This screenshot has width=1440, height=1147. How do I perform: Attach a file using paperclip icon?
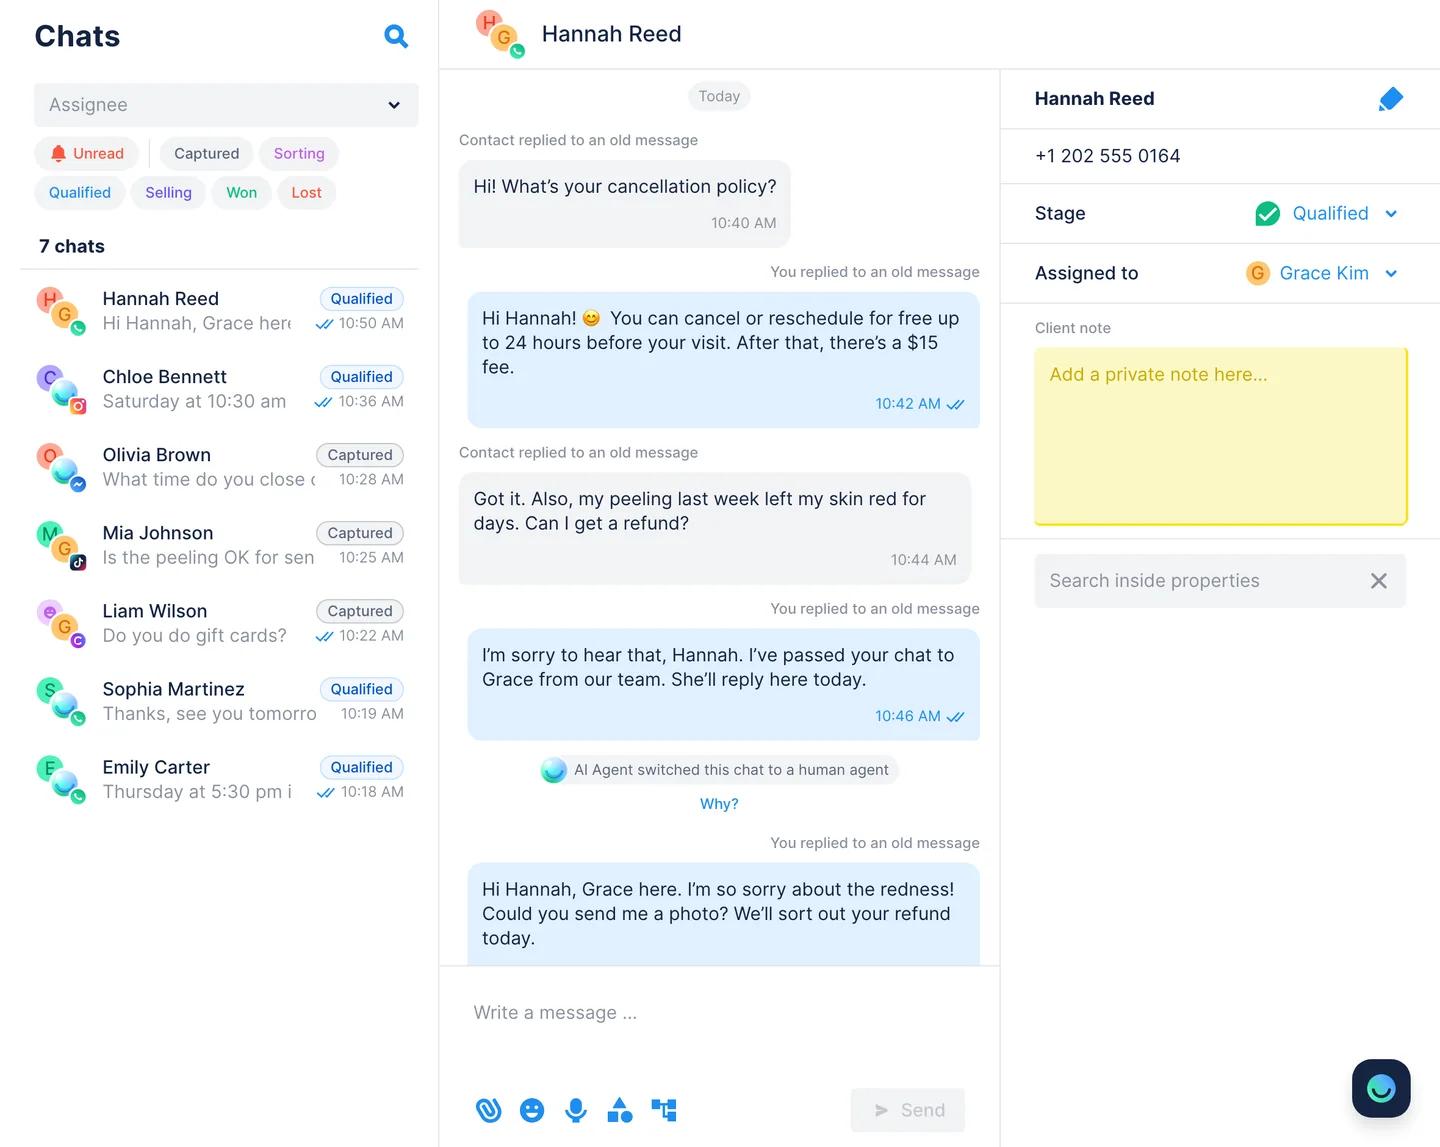[488, 1110]
